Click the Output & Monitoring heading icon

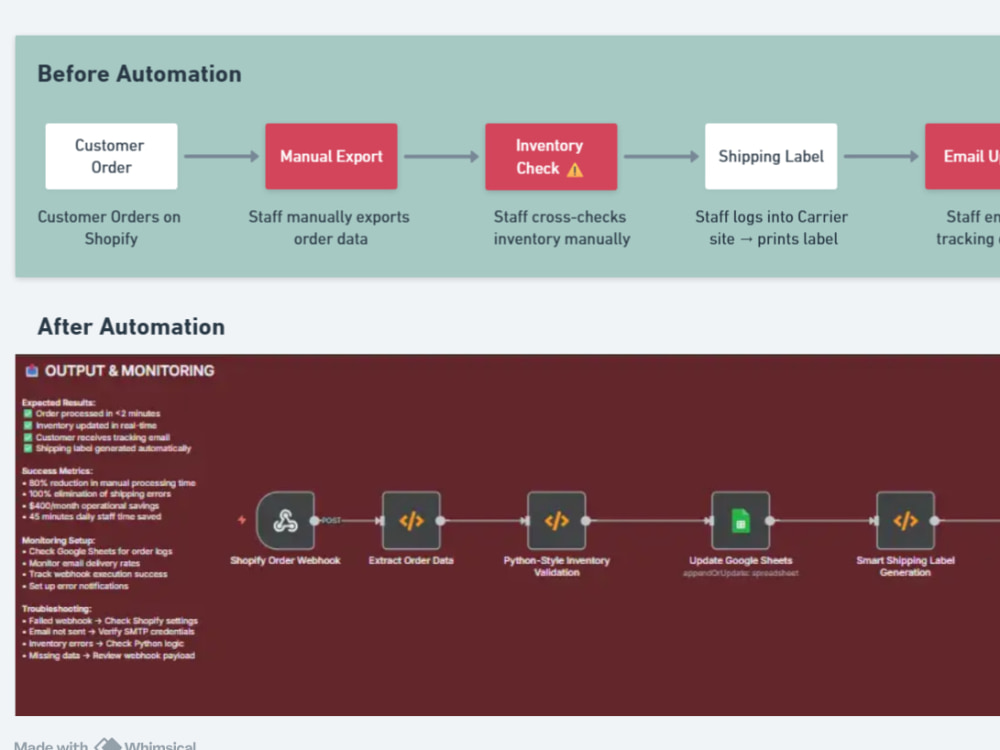pos(32,371)
